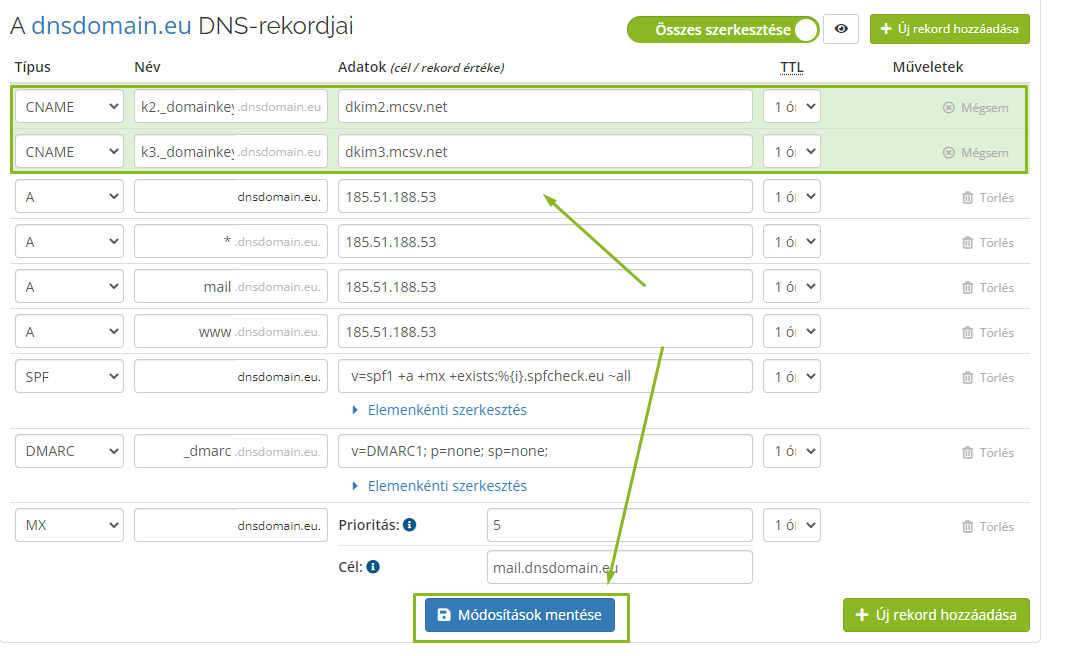This screenshot has height=656, width=1067.
Task: Open the TTL dropdown of the MX record
Action: [x=792, y=525]
